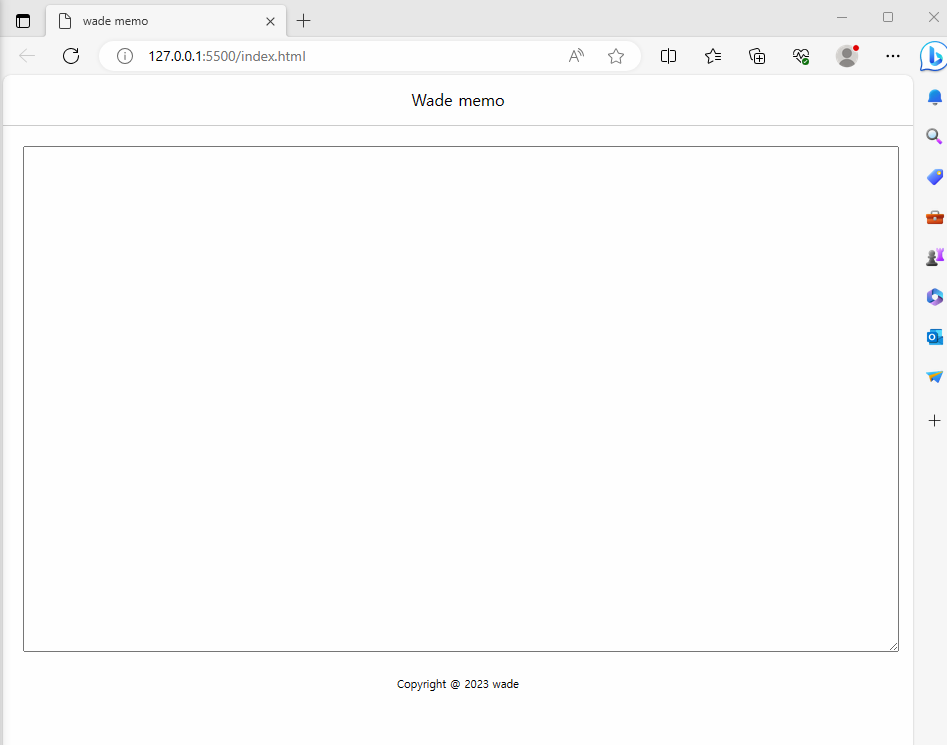Click the Copyright @ 2023 wade footer
Image resolution: width=947 pixels, height=745 pixels.
coord(458,684)
